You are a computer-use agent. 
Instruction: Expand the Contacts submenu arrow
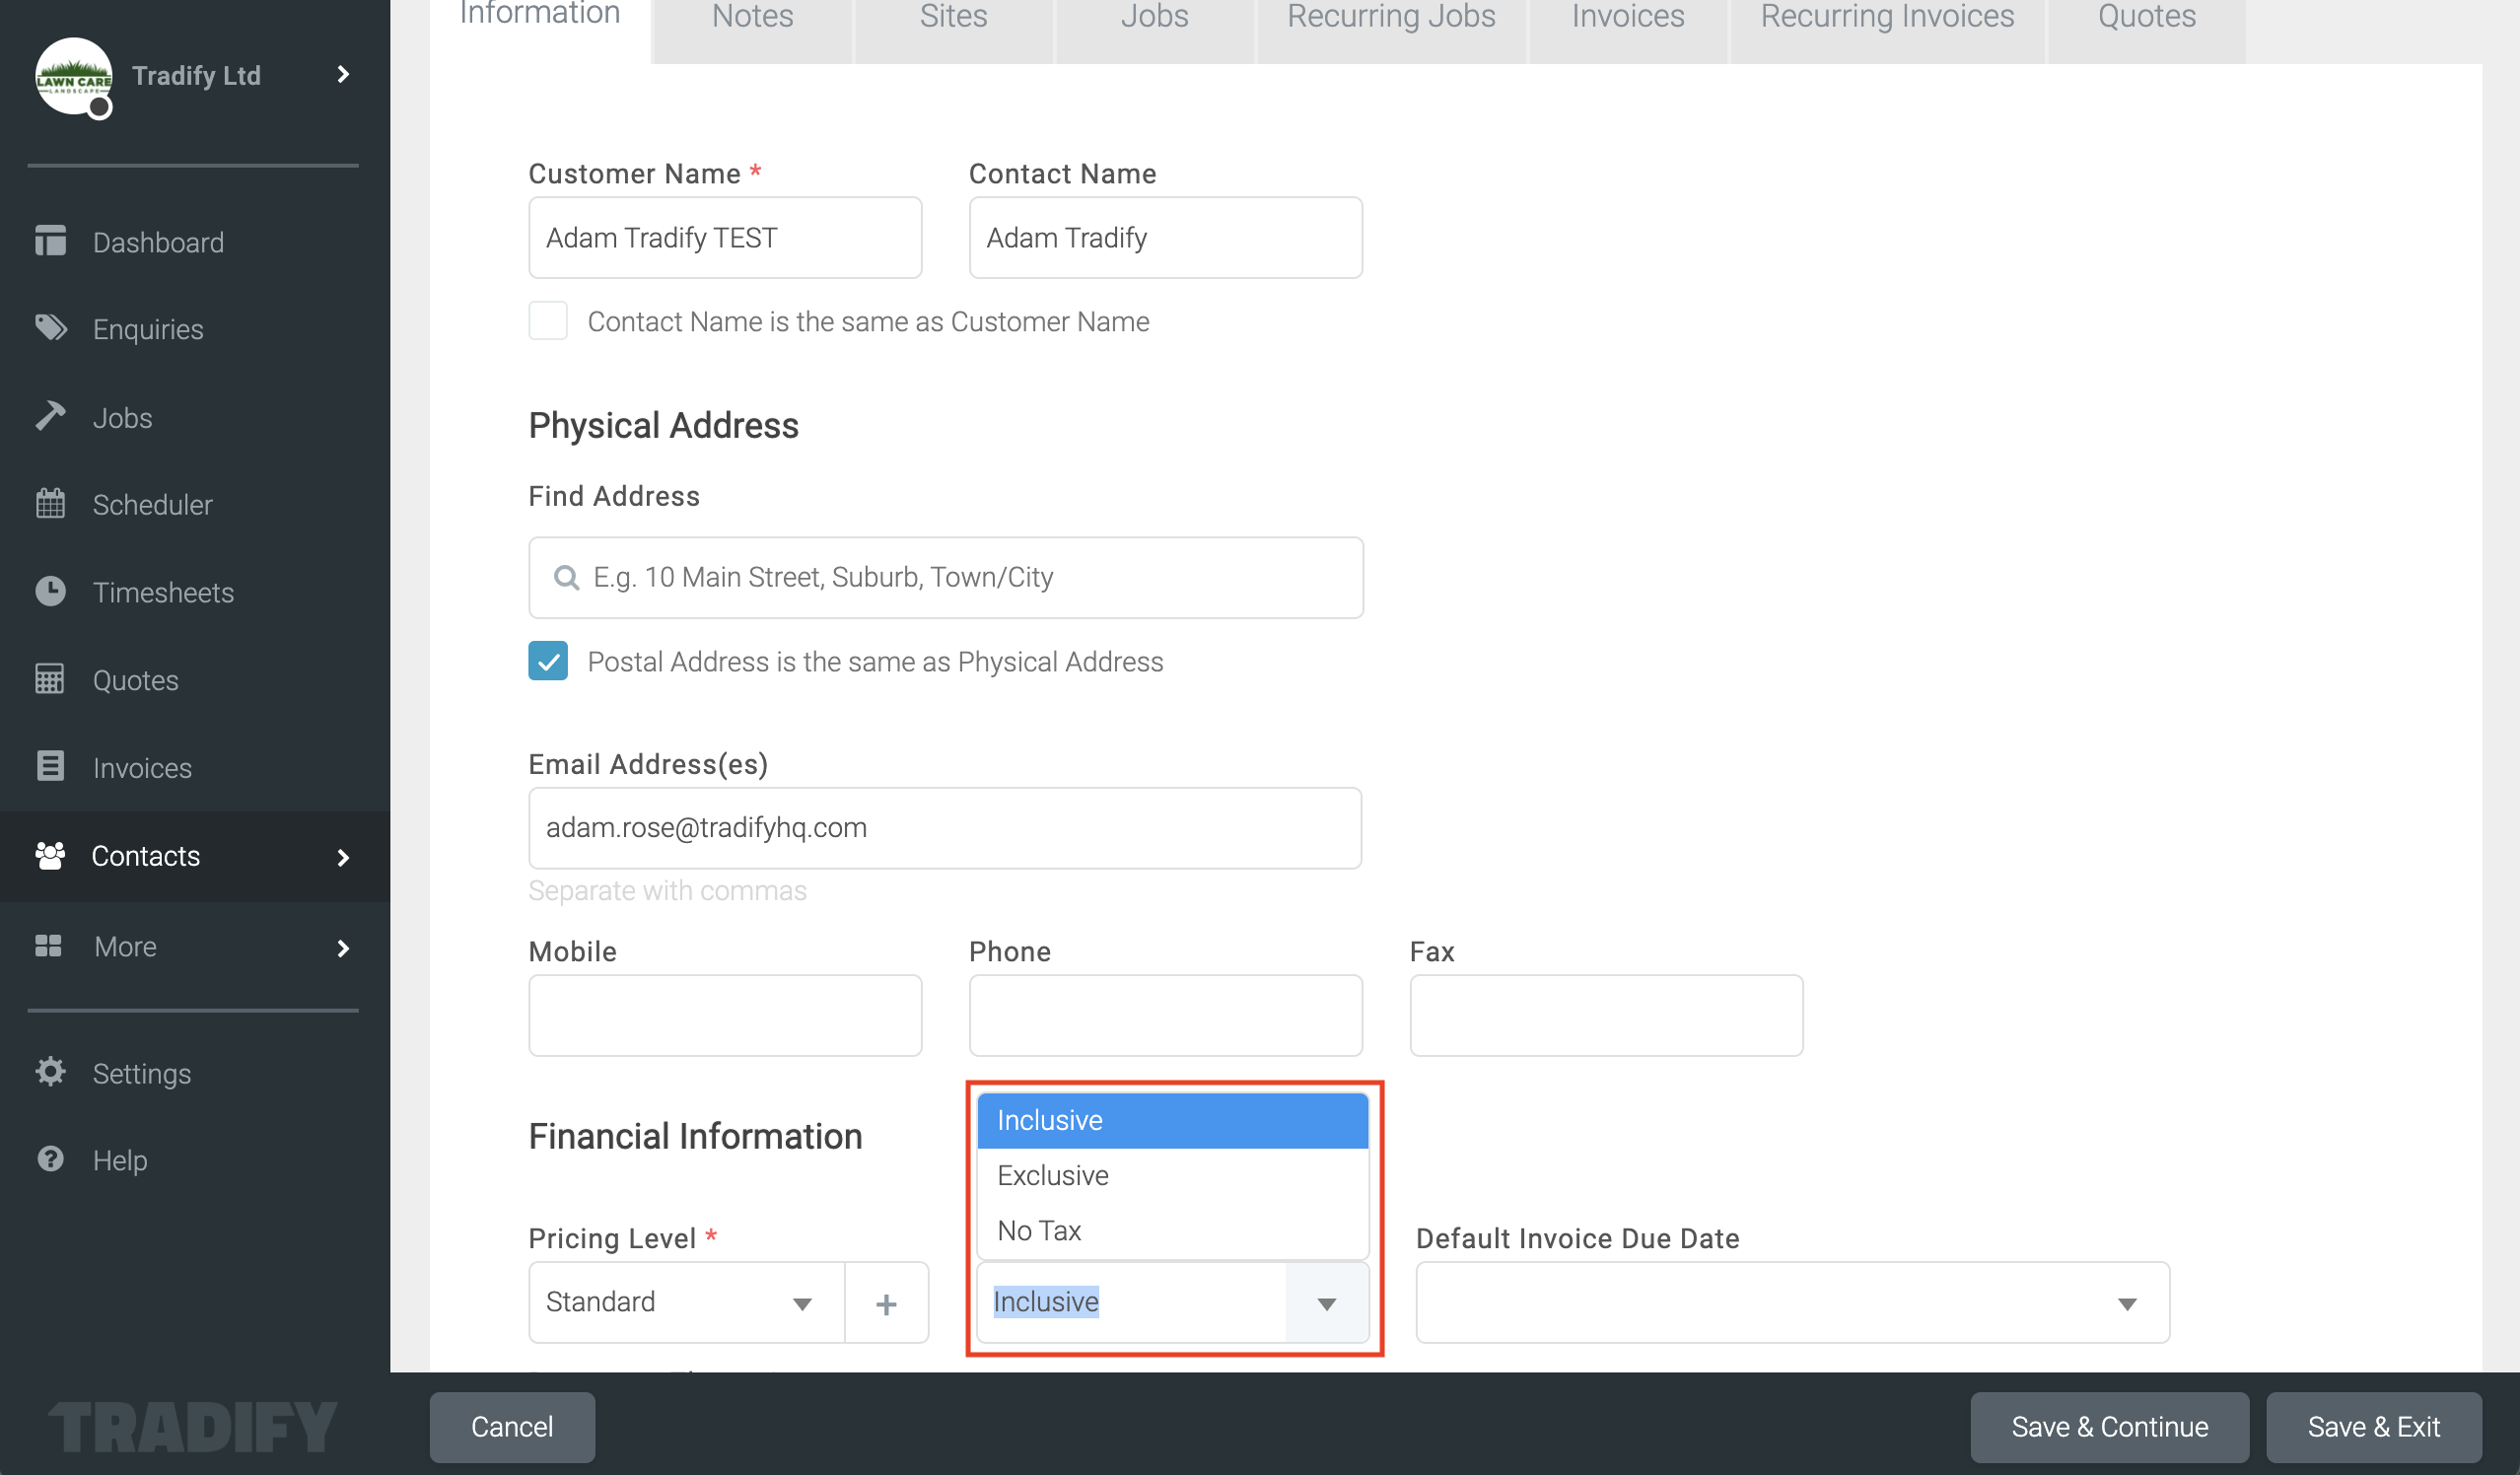tap(343, 857)
